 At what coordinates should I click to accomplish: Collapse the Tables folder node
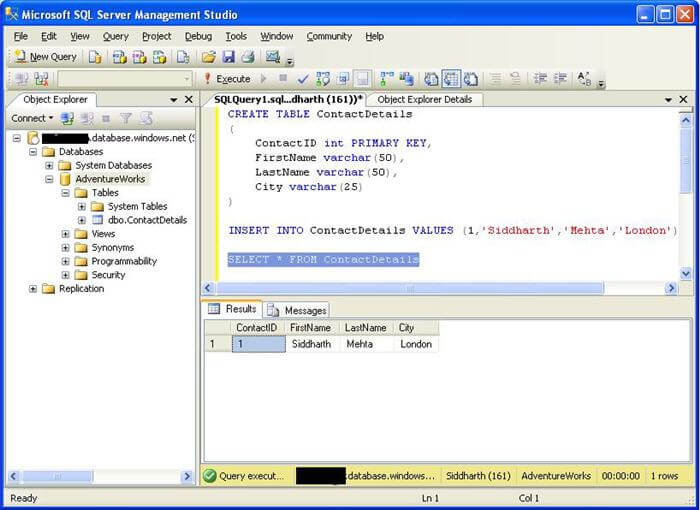pyautogui.click(x=66, y=193)
